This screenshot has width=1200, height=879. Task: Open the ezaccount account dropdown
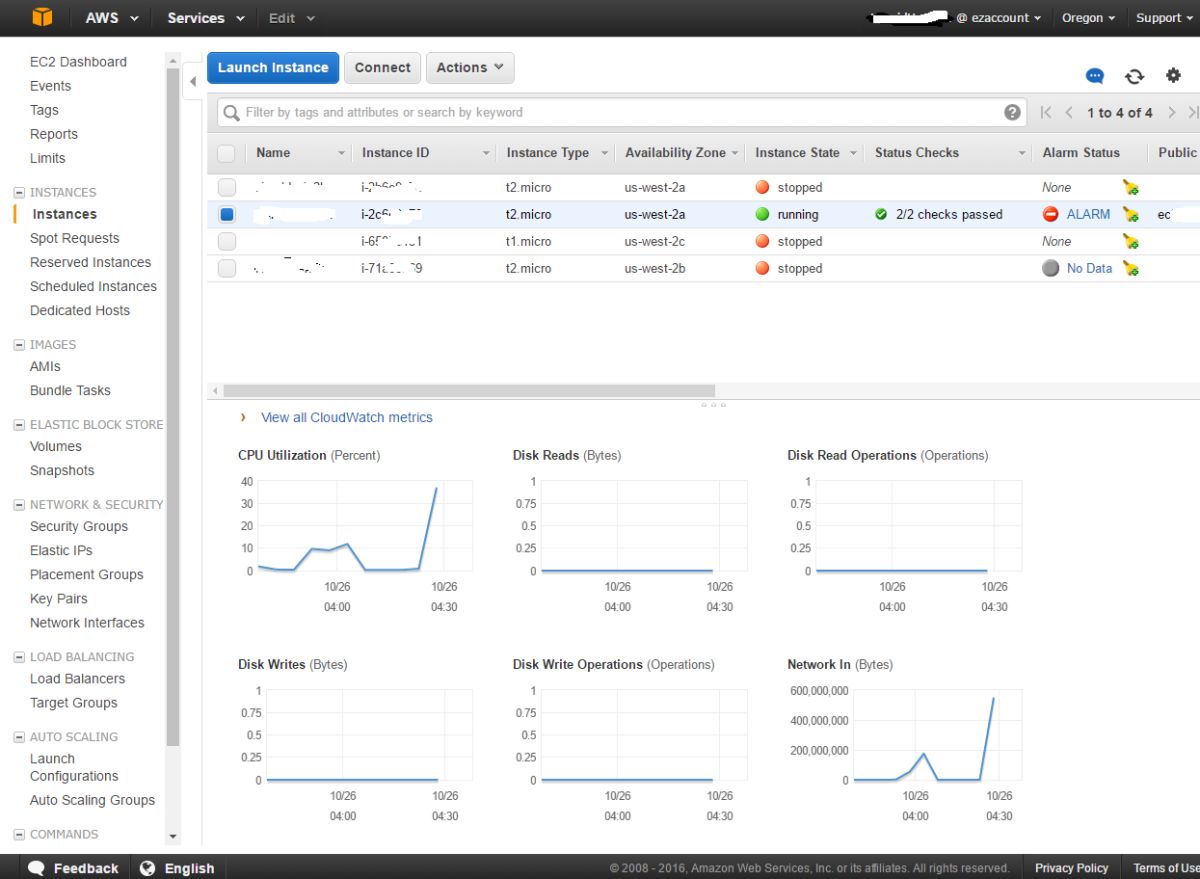point(998,18)
